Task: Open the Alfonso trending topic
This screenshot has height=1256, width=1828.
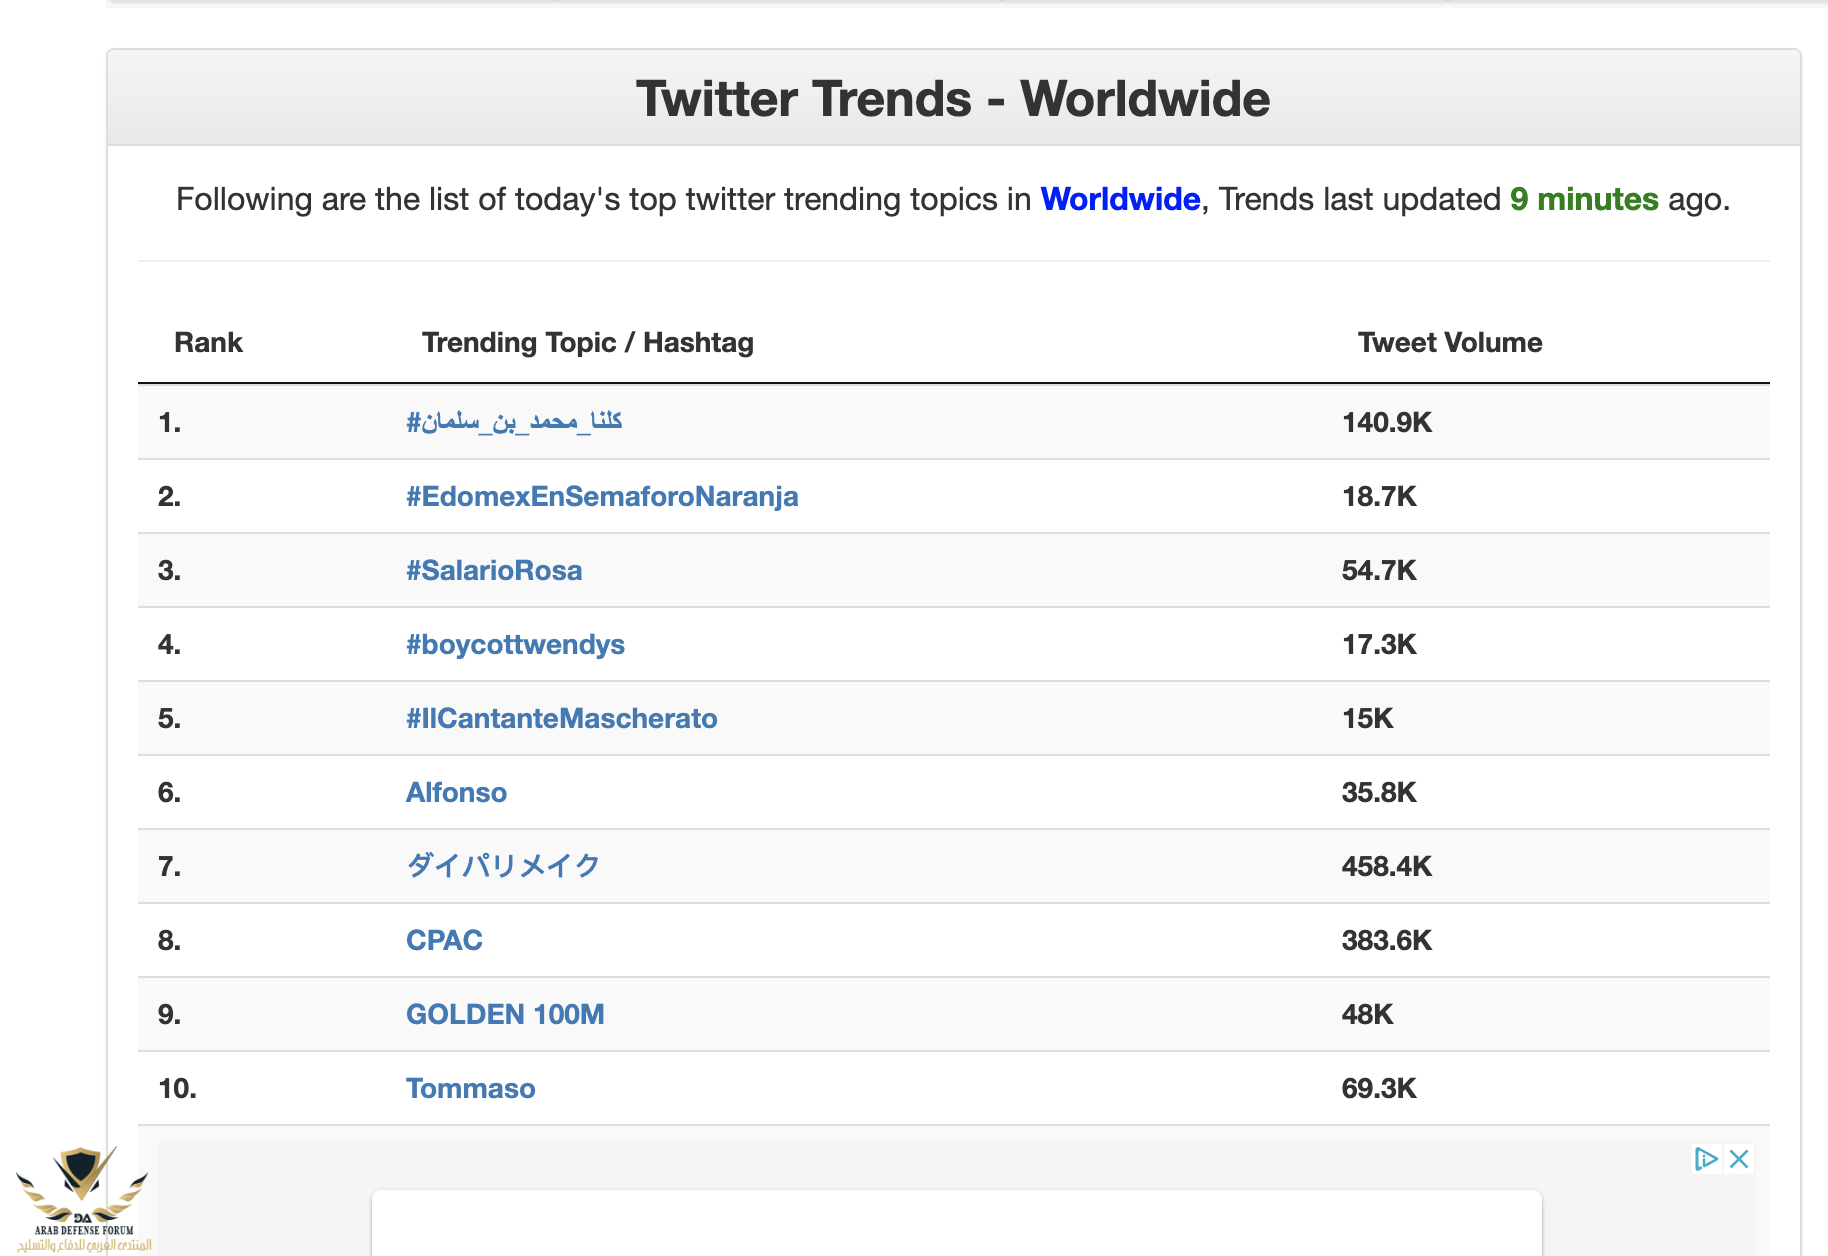Action: [456, 792]
